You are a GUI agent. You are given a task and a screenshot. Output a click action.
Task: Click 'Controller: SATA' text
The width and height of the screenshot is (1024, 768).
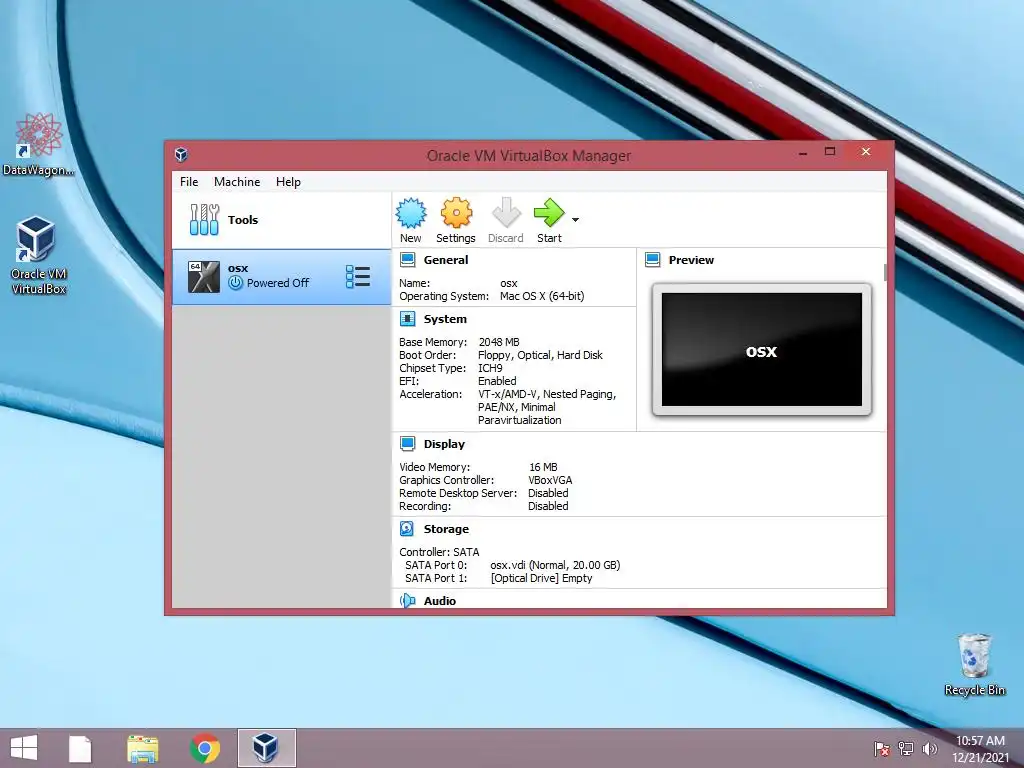[439, 552]
